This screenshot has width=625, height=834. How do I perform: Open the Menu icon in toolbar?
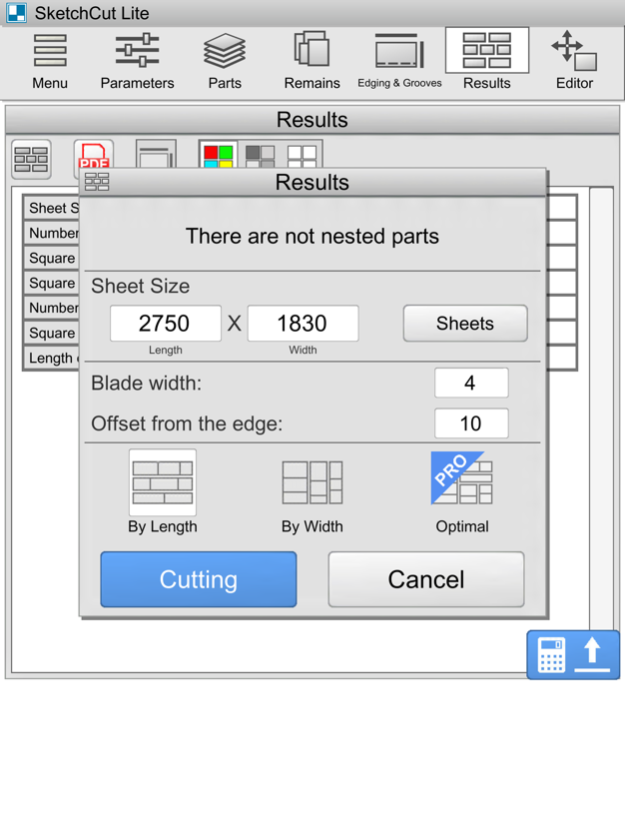(x=50, y=61)
